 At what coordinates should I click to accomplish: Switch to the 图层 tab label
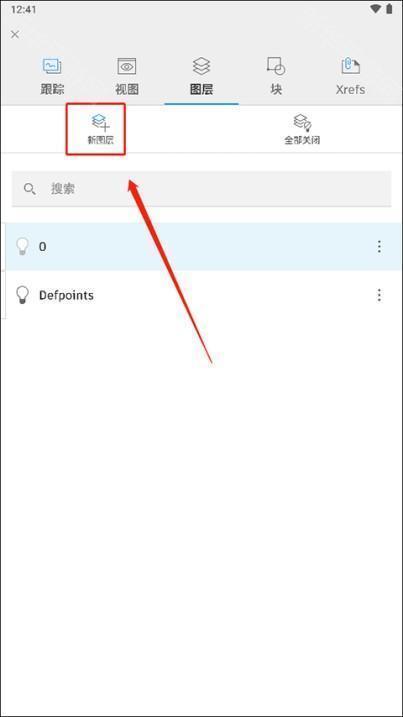point(201,89)
